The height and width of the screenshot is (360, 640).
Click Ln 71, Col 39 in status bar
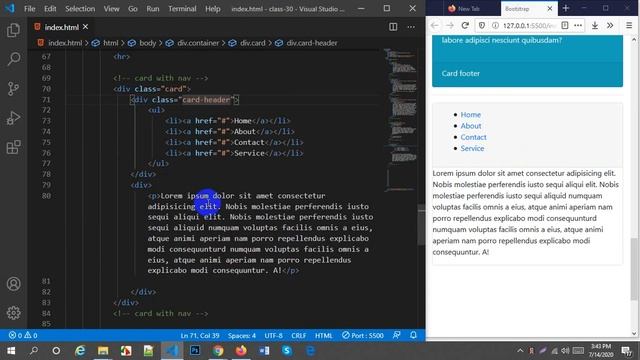tap(200, 336)
